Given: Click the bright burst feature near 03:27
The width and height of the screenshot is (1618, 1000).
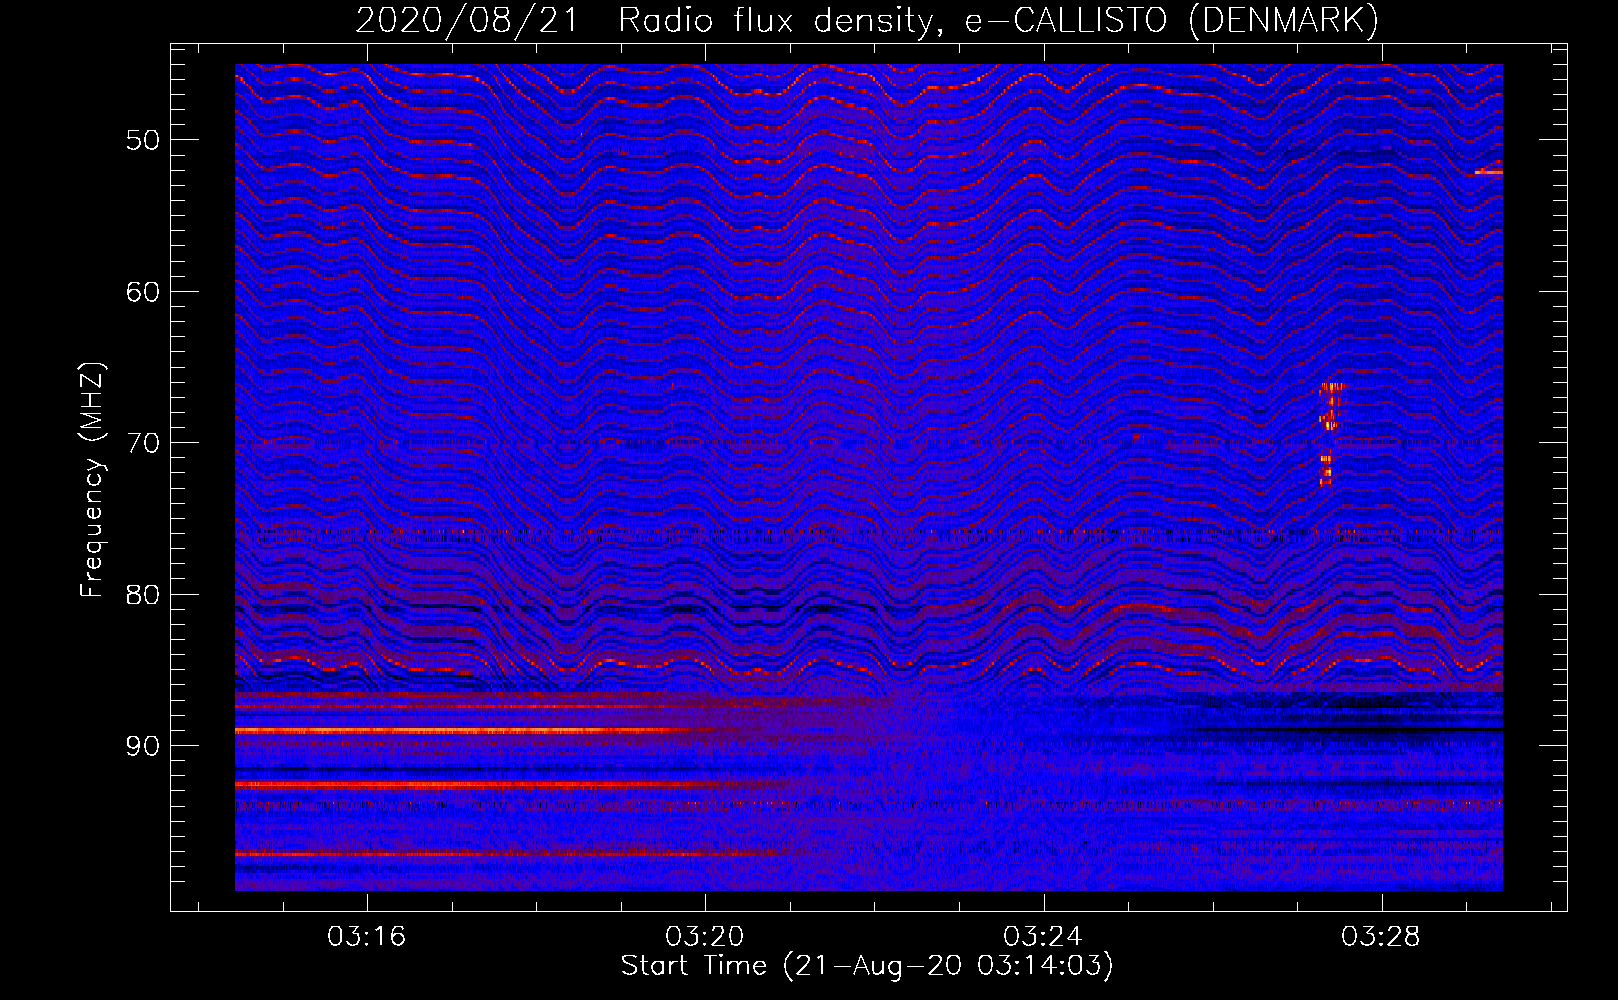Looking at the screenshot, I should pos(1330,434).
